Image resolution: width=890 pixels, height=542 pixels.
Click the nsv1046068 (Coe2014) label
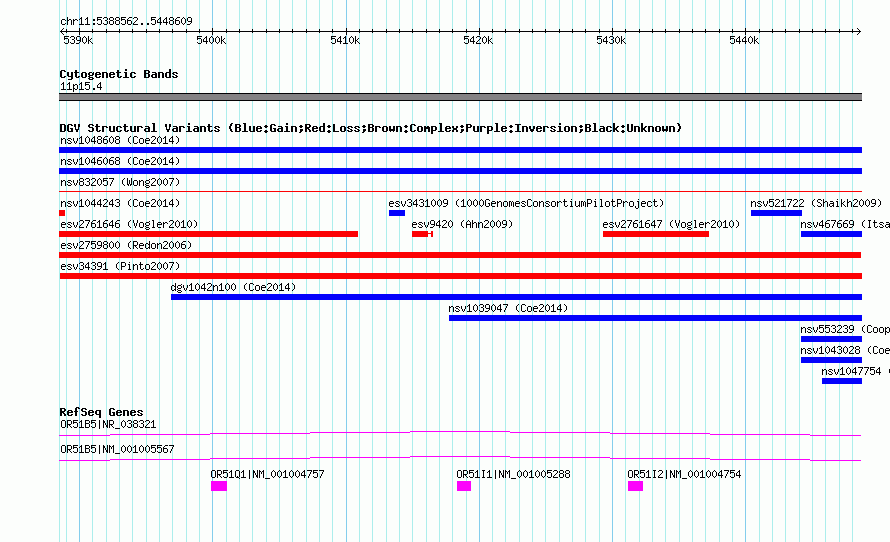coord(120,161)
